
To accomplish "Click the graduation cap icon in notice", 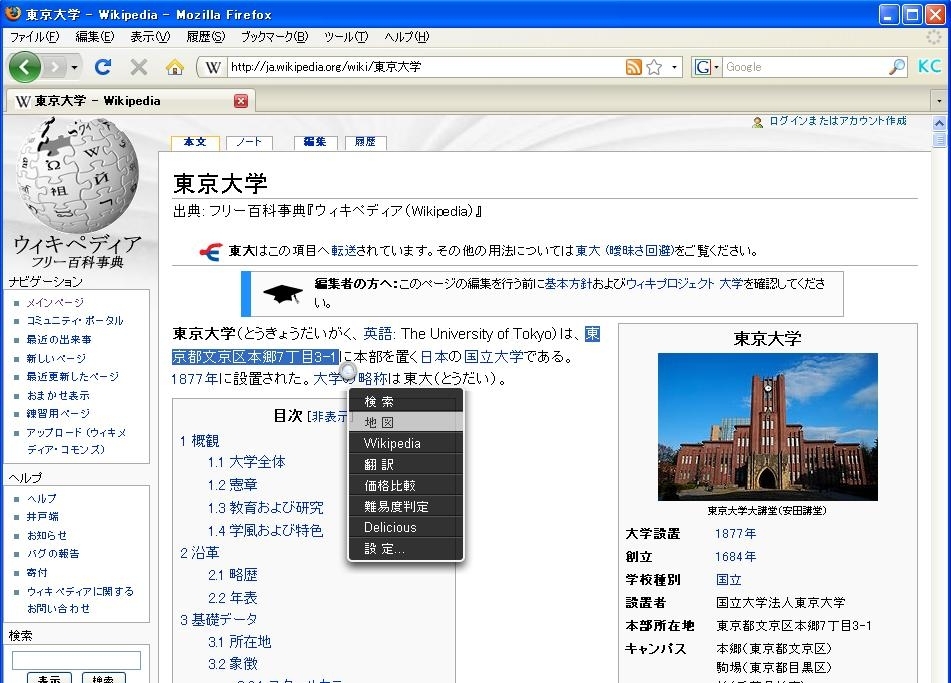I will pos(283,294).
